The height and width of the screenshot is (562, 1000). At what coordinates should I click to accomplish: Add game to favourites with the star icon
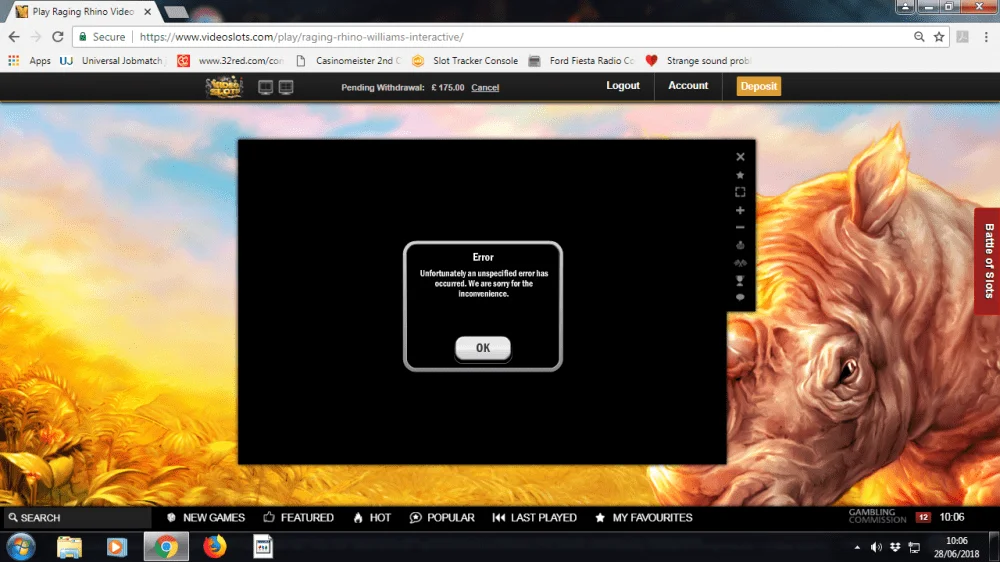(x=740, y=175)
